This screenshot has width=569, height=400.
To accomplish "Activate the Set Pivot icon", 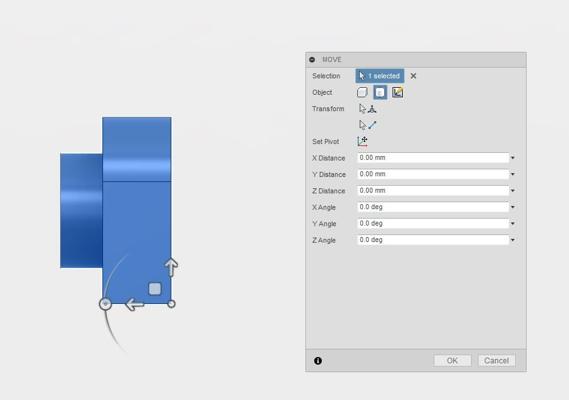I will (x=362, y=141).
